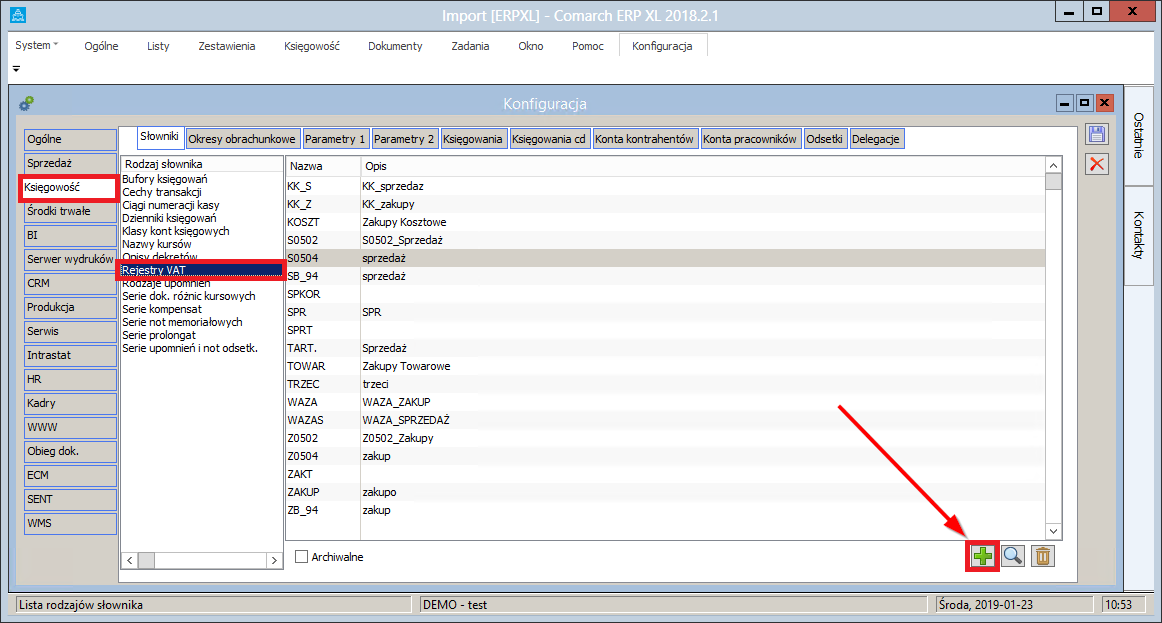Enable the Archiwalne checkbox
The image size is (1162, 623).
[302, 557]
